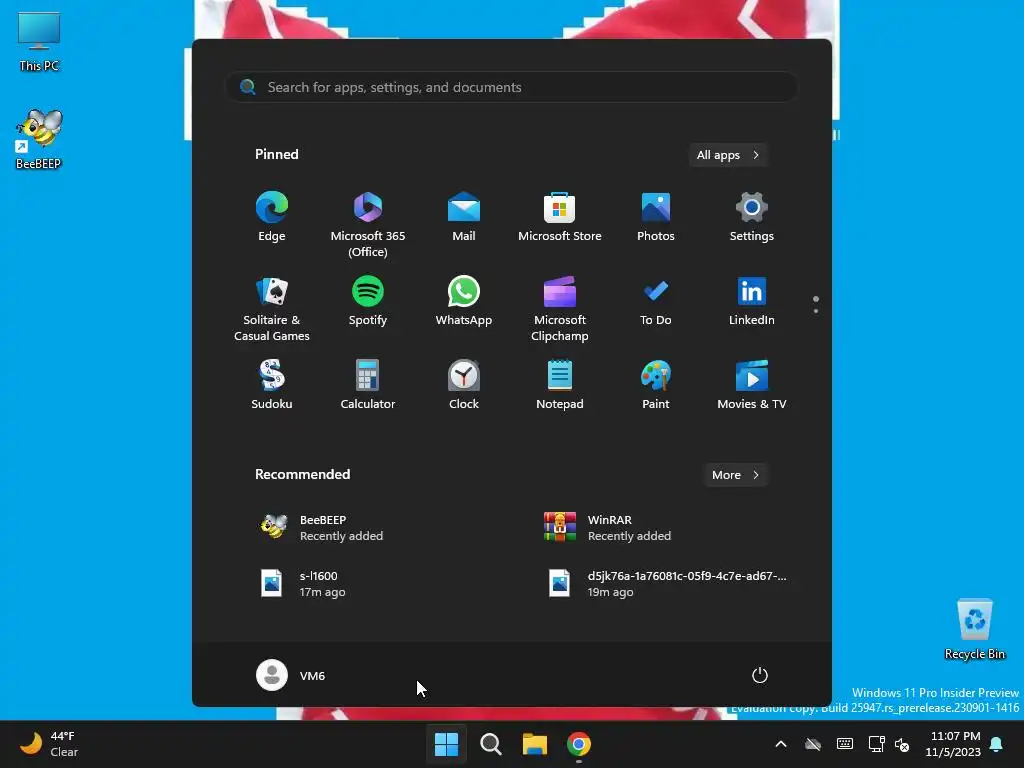Viewport: 1024px width, 768px height.
Task: Launch Microsoft 365 (Office)
Action: tap(368, 225)
